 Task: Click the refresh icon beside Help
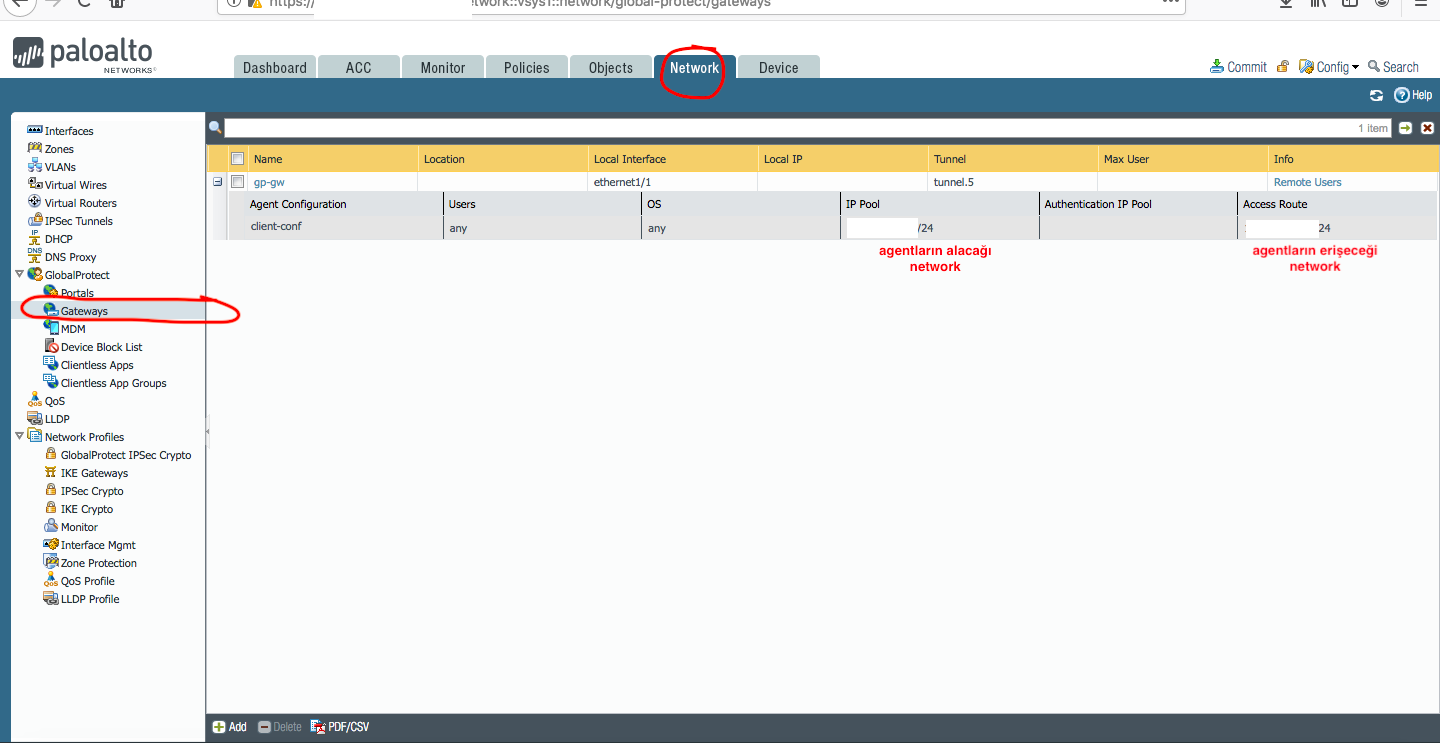(x=1376, y=95)
